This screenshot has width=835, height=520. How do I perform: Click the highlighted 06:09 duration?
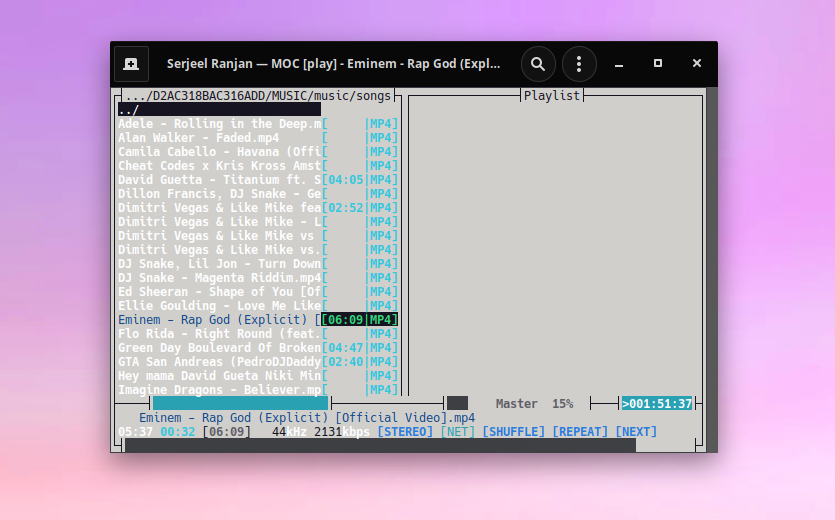(x=346, y=320)
